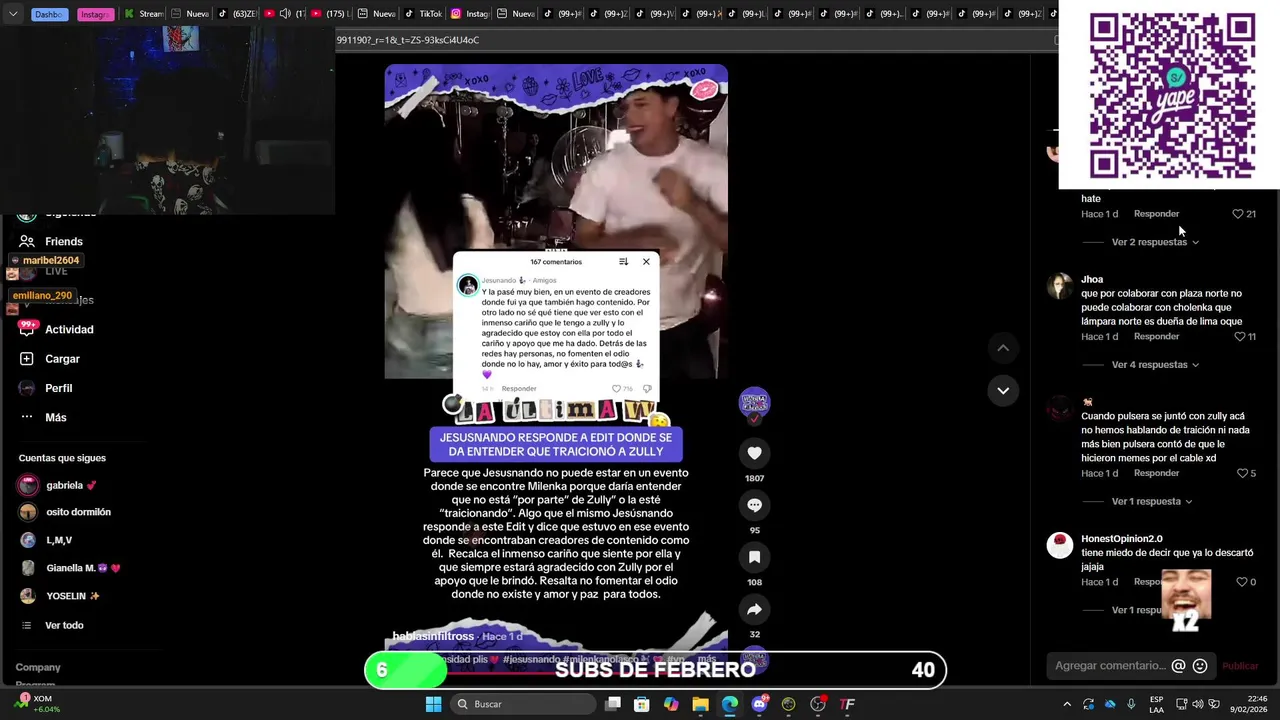
Task: Go to the previous video with up chevron
Action: 1003,348
